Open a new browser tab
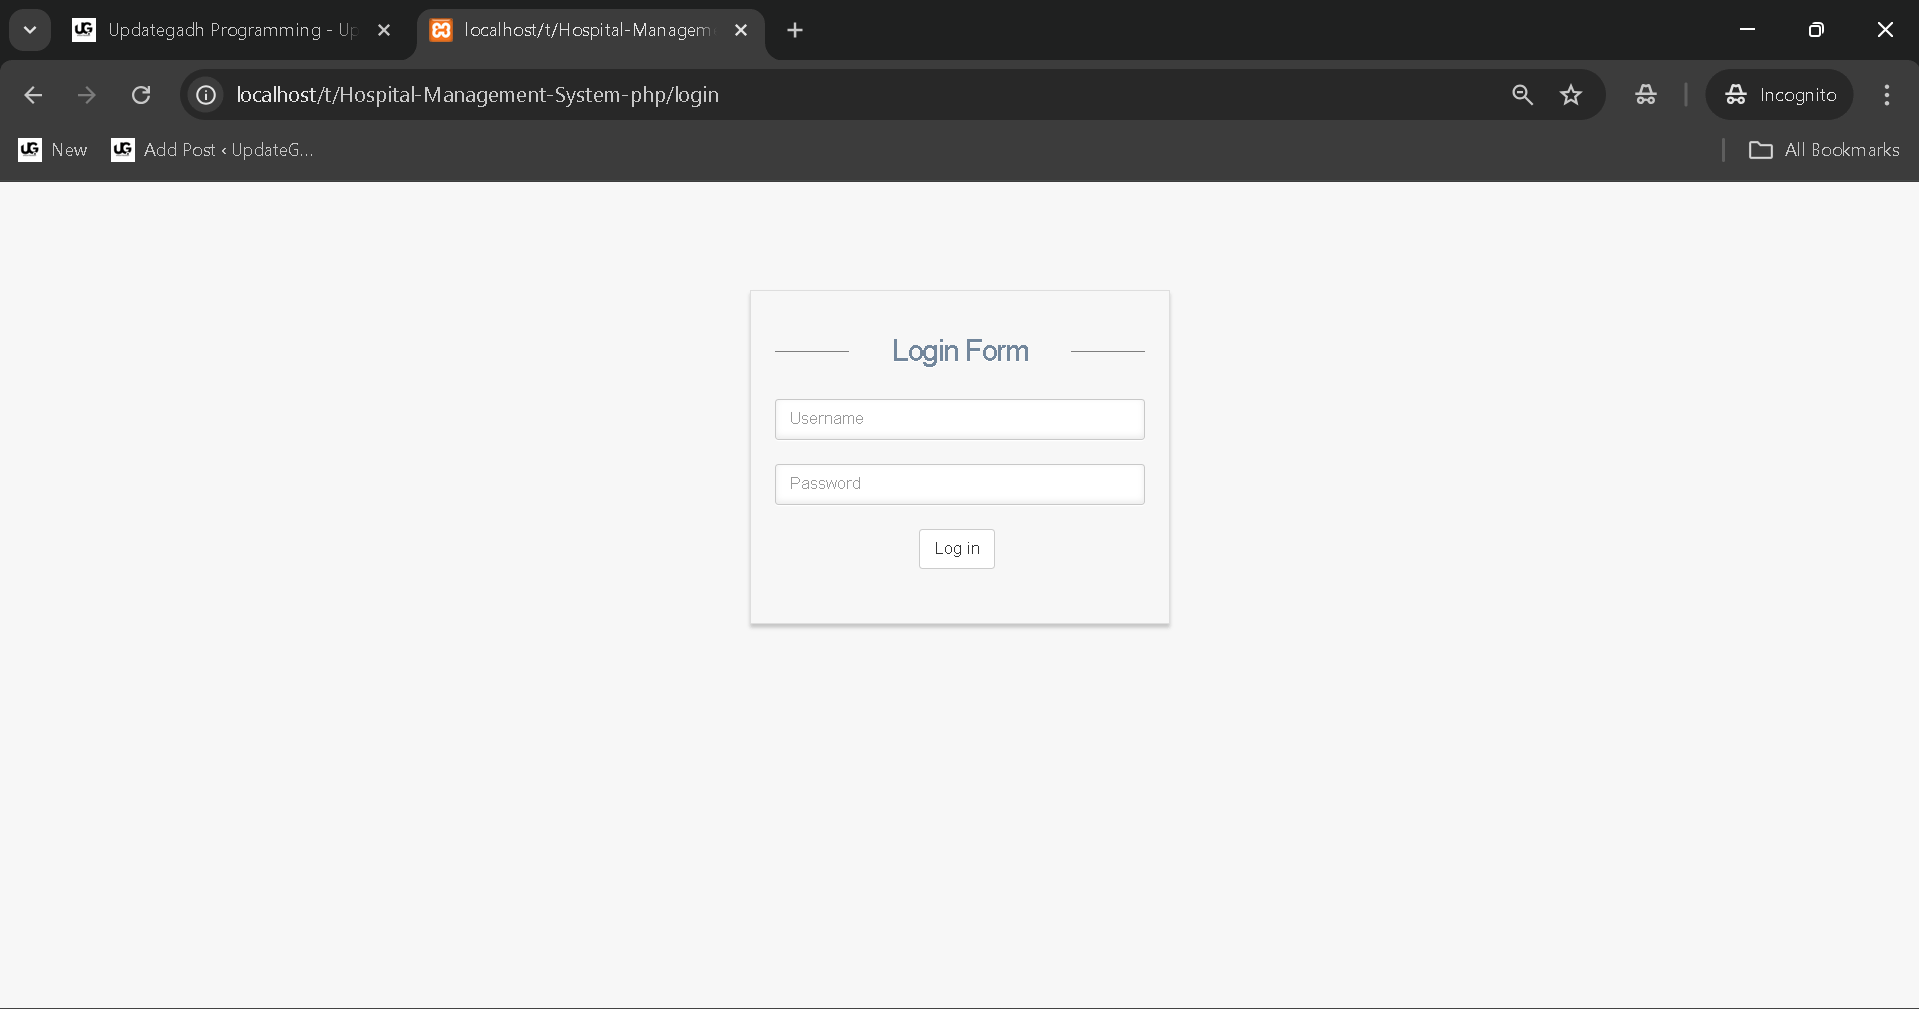Viewport: 1919px width, 1009px height. (x=795, y=30)
